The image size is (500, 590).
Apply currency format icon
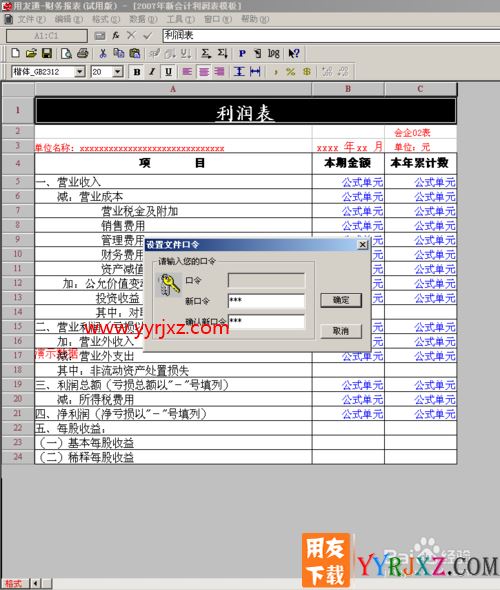click(x=307, y=71)
